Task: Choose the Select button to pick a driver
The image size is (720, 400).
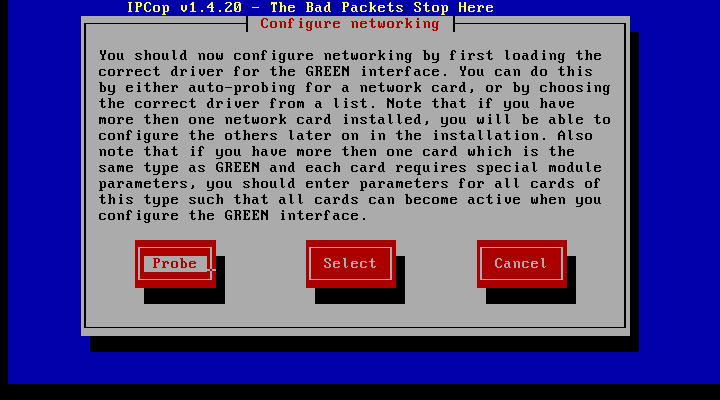Action: click(351, 264)
